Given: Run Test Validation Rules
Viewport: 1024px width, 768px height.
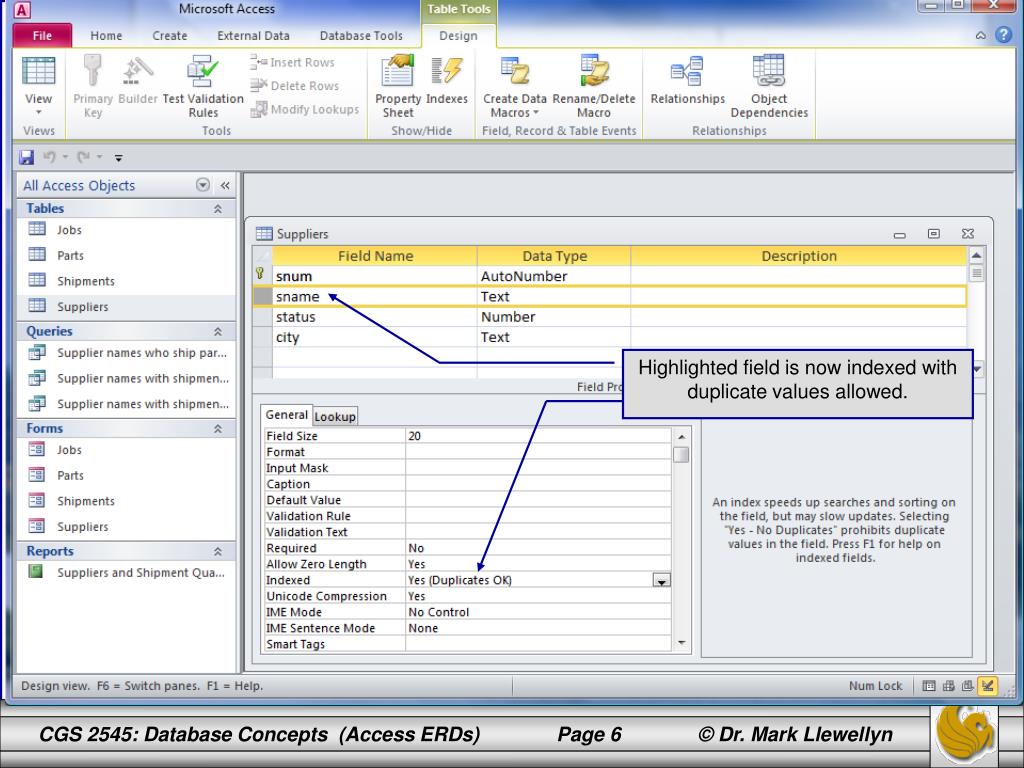Looking at the screenshot, I should click(203, 86).
